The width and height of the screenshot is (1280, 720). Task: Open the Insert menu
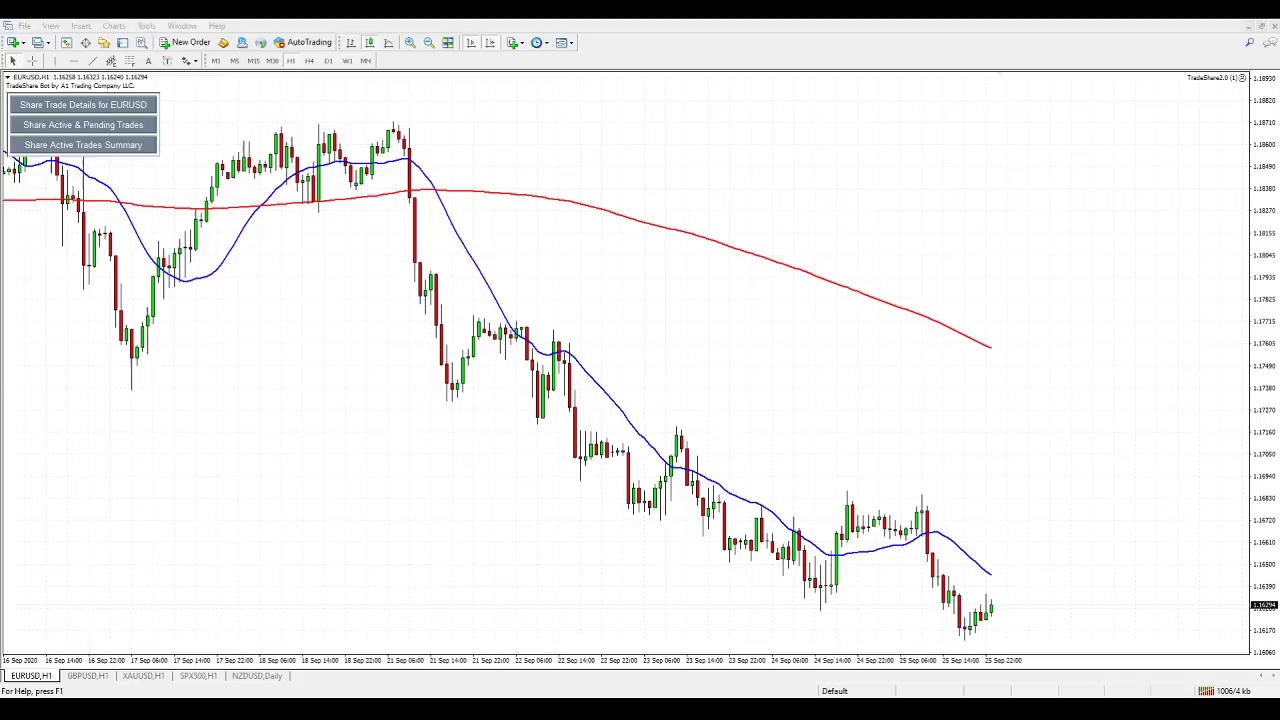click(81, 25)
